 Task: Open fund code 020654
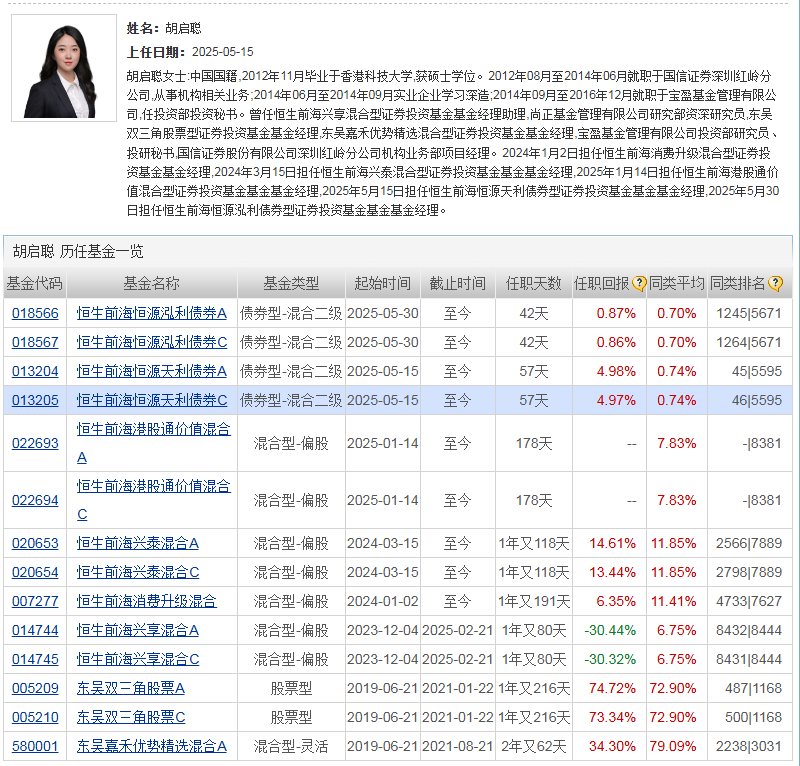point(35,573)
